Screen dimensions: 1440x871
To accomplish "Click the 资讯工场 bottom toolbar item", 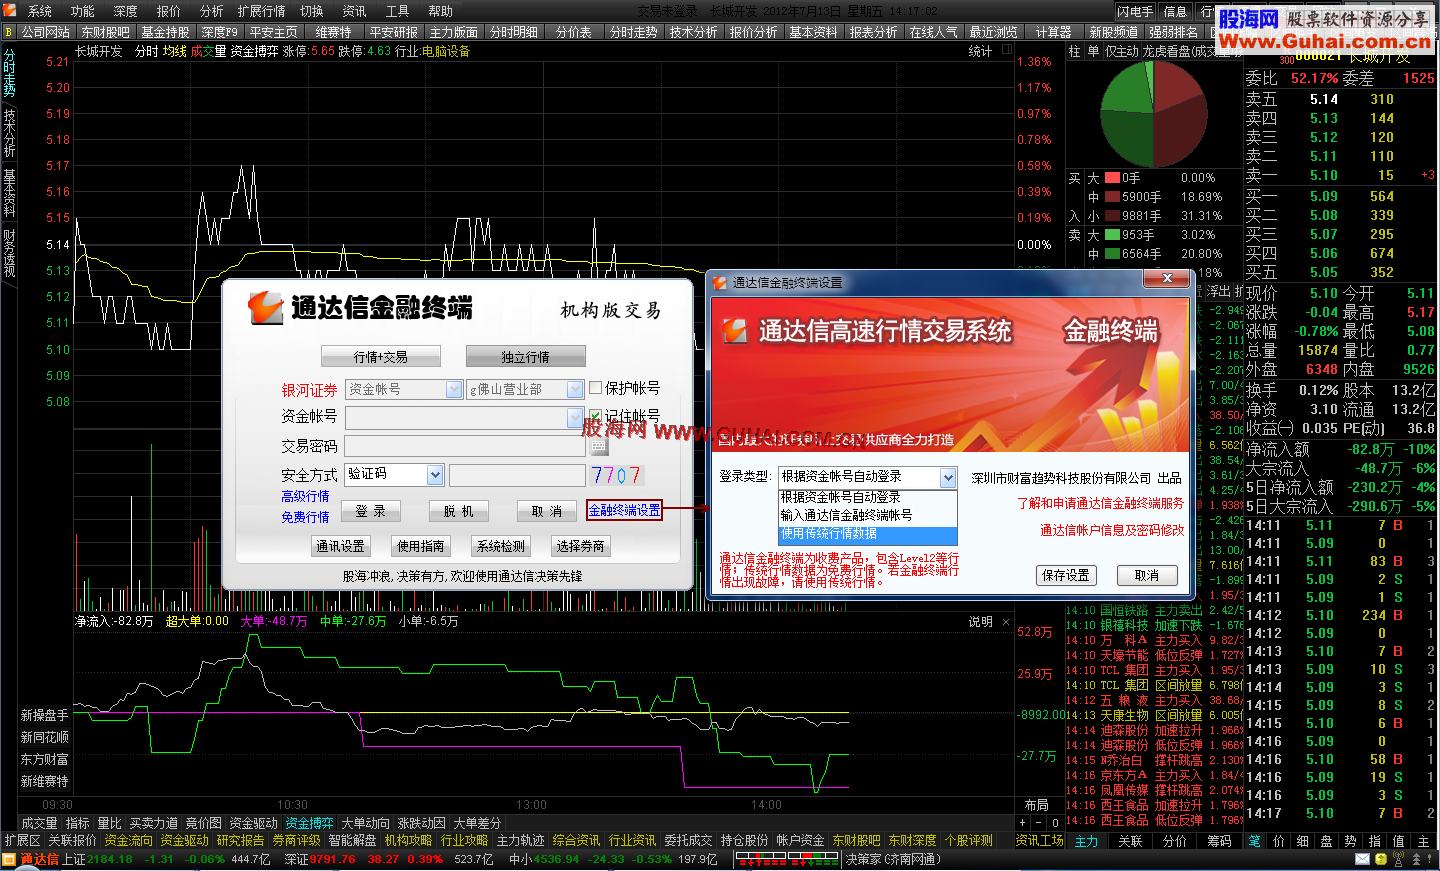I will pyautogui.click(x=1040, y=841).
